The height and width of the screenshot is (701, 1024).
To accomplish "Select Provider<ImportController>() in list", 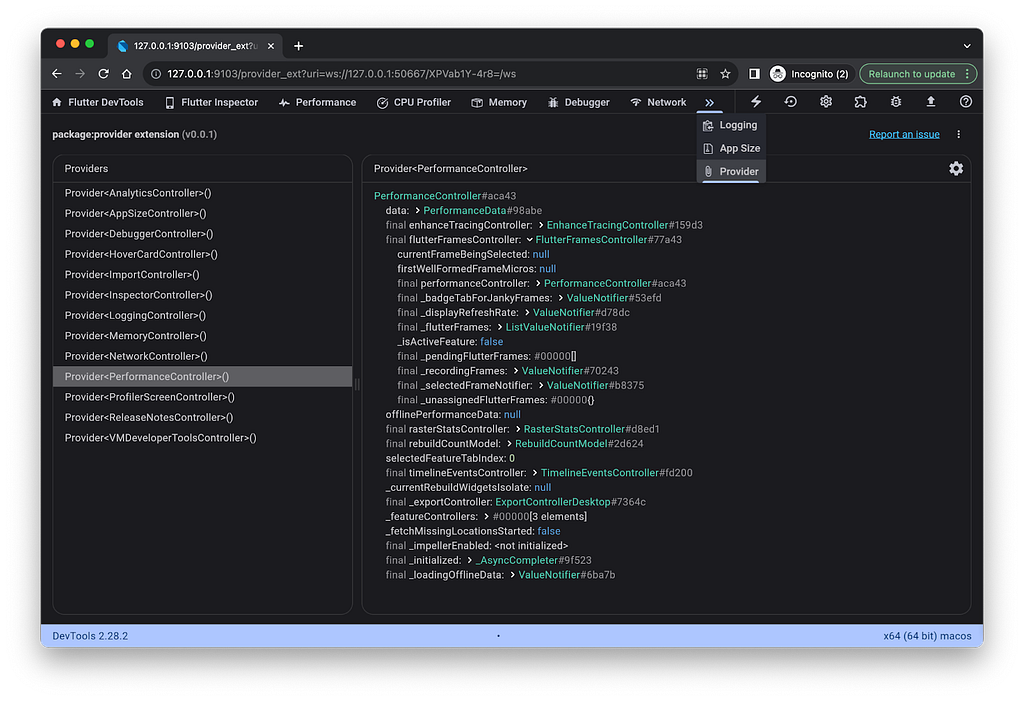I will (202, 274).
